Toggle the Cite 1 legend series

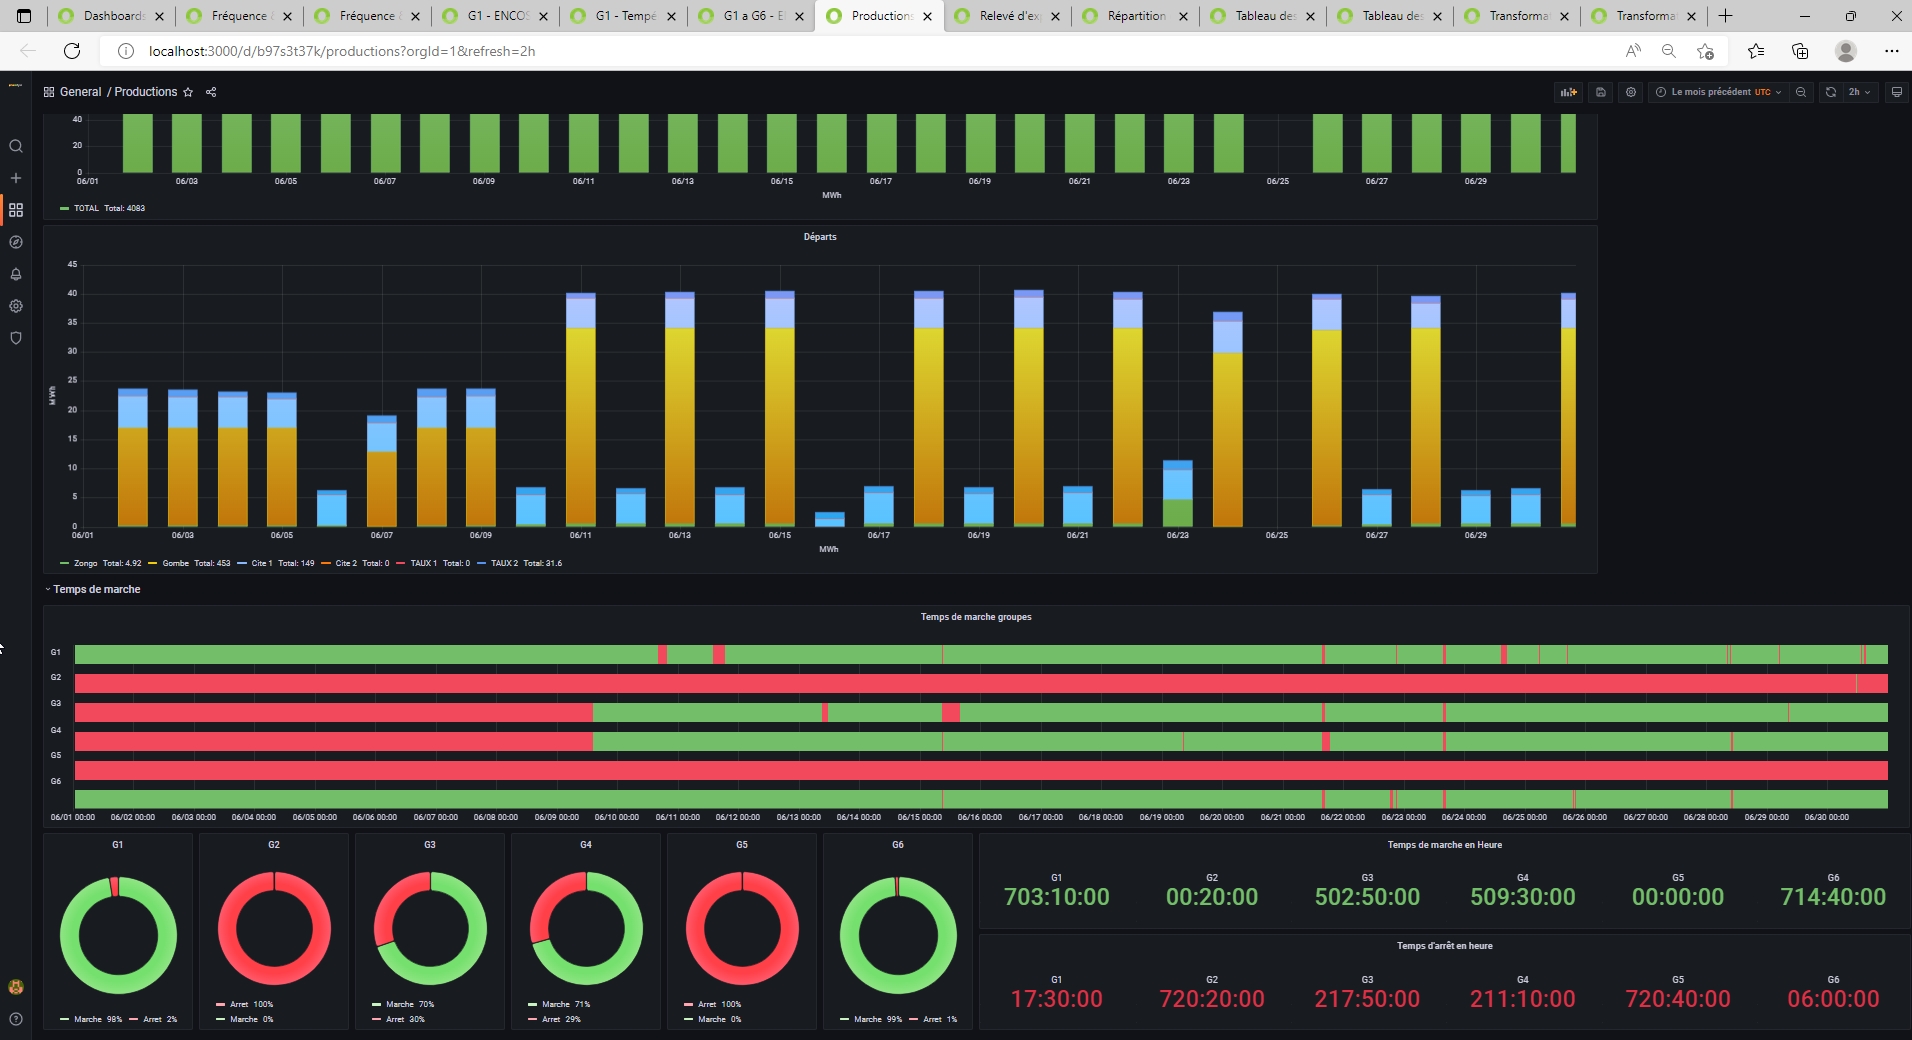[x=262, y=563]
